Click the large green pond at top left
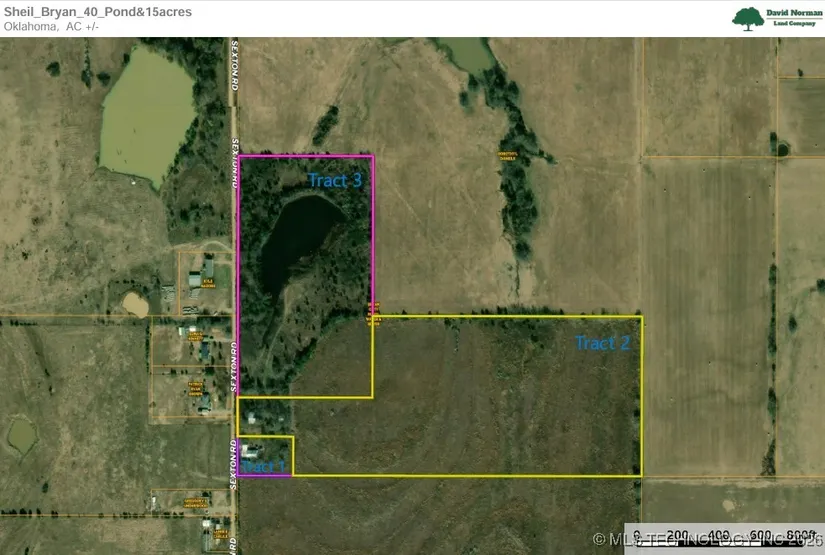Image resolution: width=825 pixels, height=555 pixels. point(145,112)
